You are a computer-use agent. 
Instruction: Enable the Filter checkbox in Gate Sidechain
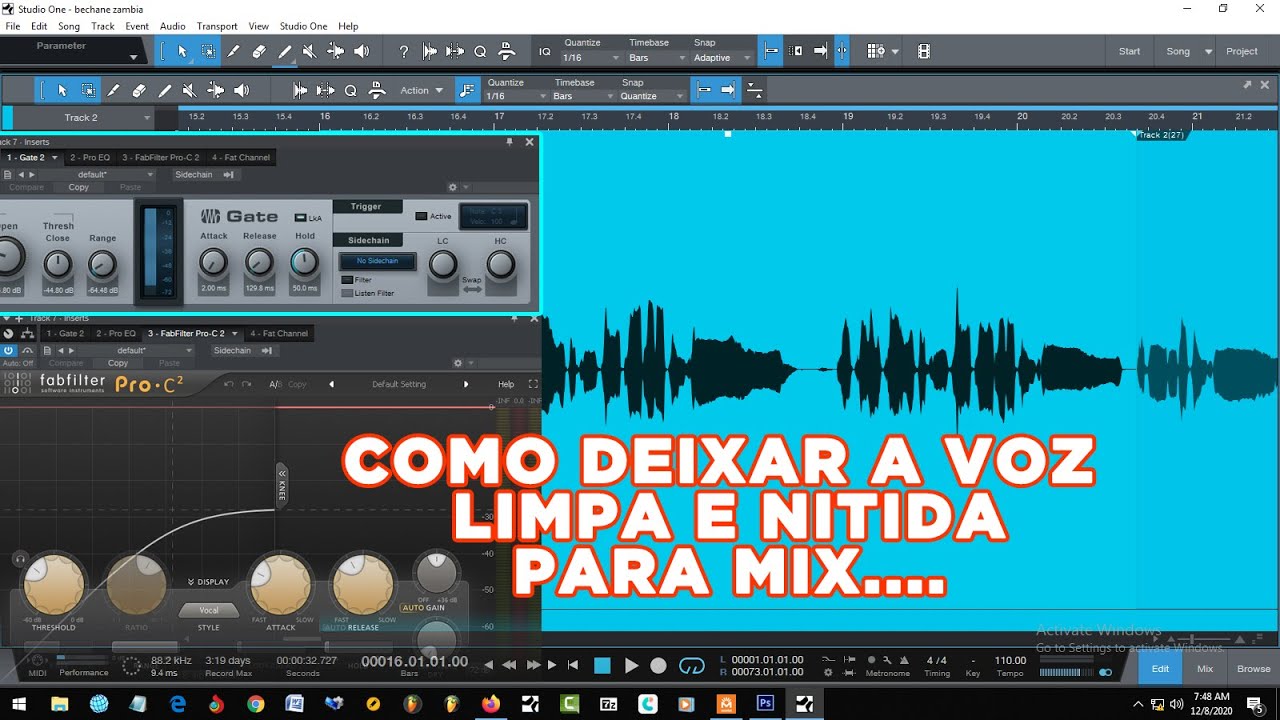coord(347,280)
